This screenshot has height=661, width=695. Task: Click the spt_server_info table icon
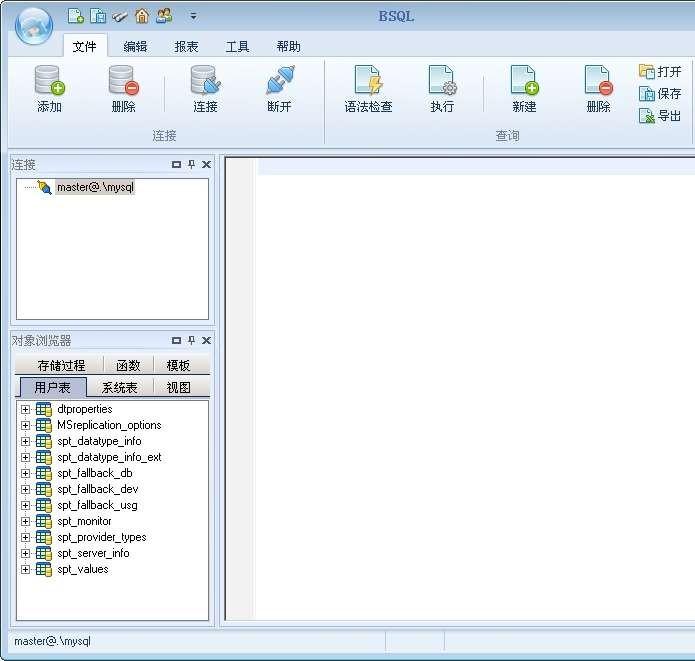tap(43, 553)
